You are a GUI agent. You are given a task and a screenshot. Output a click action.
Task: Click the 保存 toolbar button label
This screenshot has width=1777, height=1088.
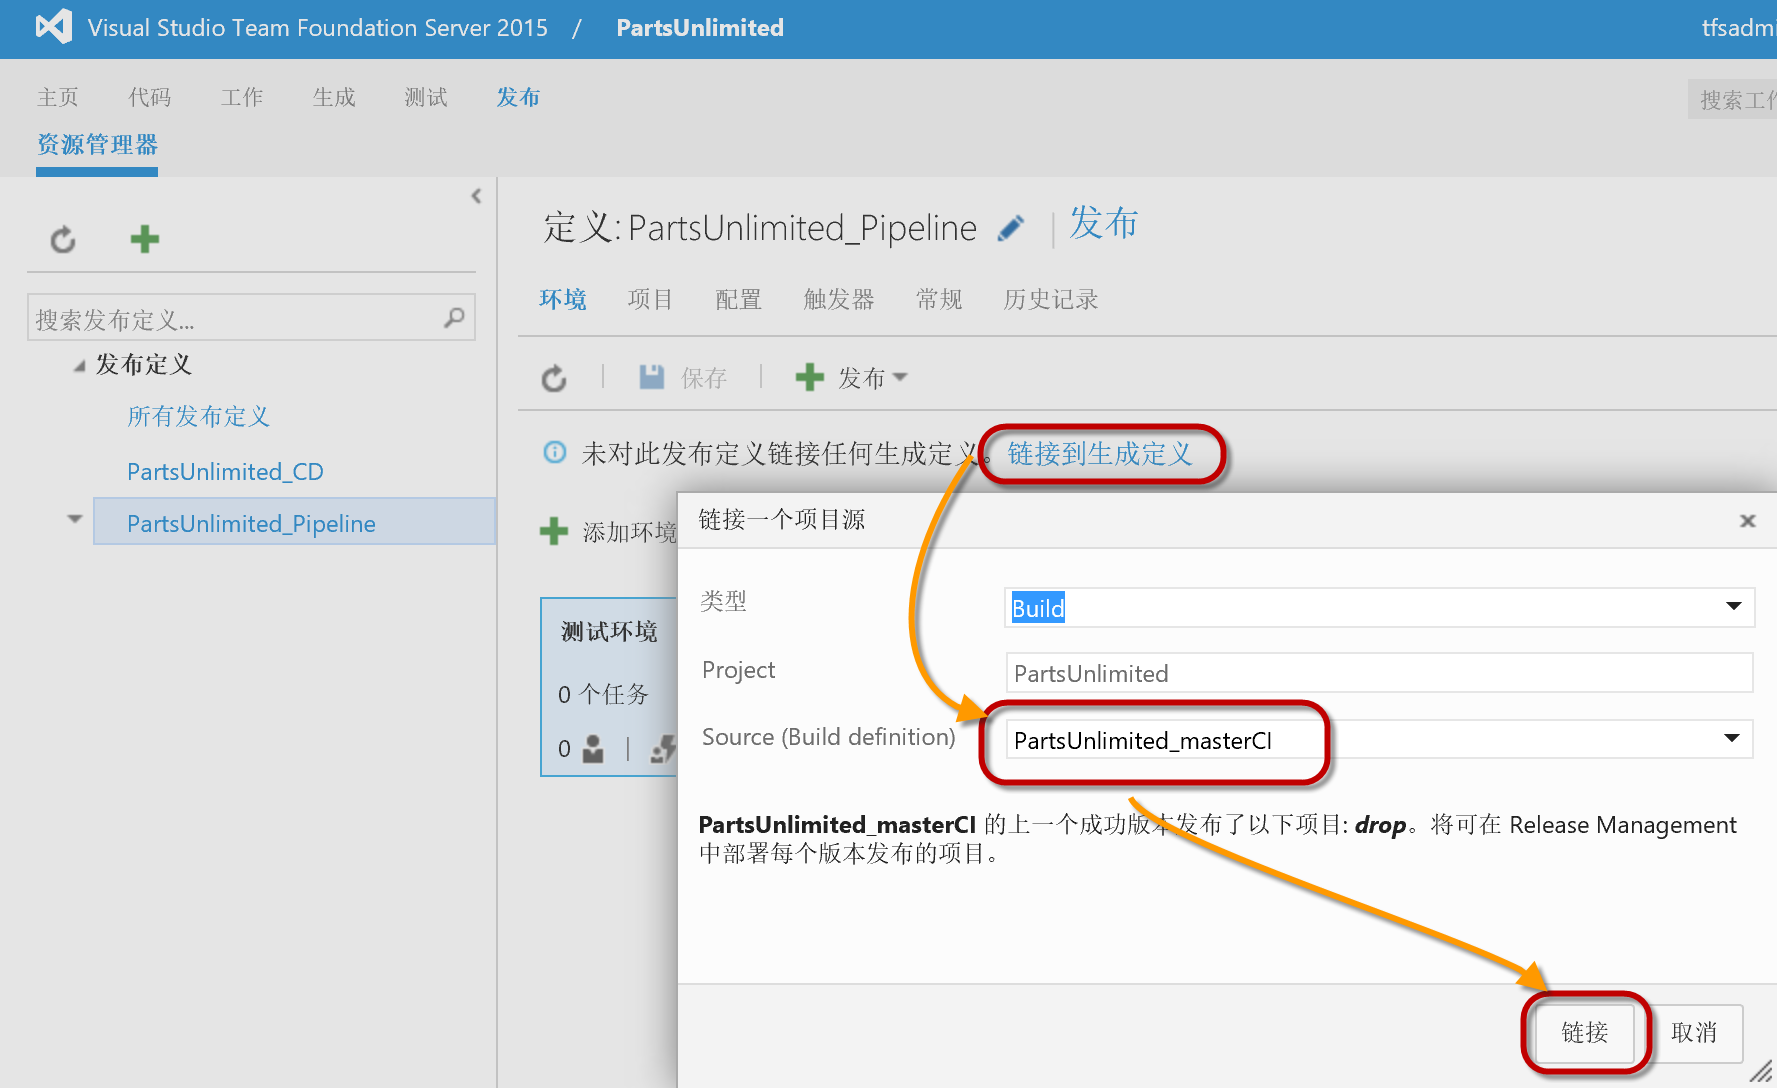pos(704,378)
